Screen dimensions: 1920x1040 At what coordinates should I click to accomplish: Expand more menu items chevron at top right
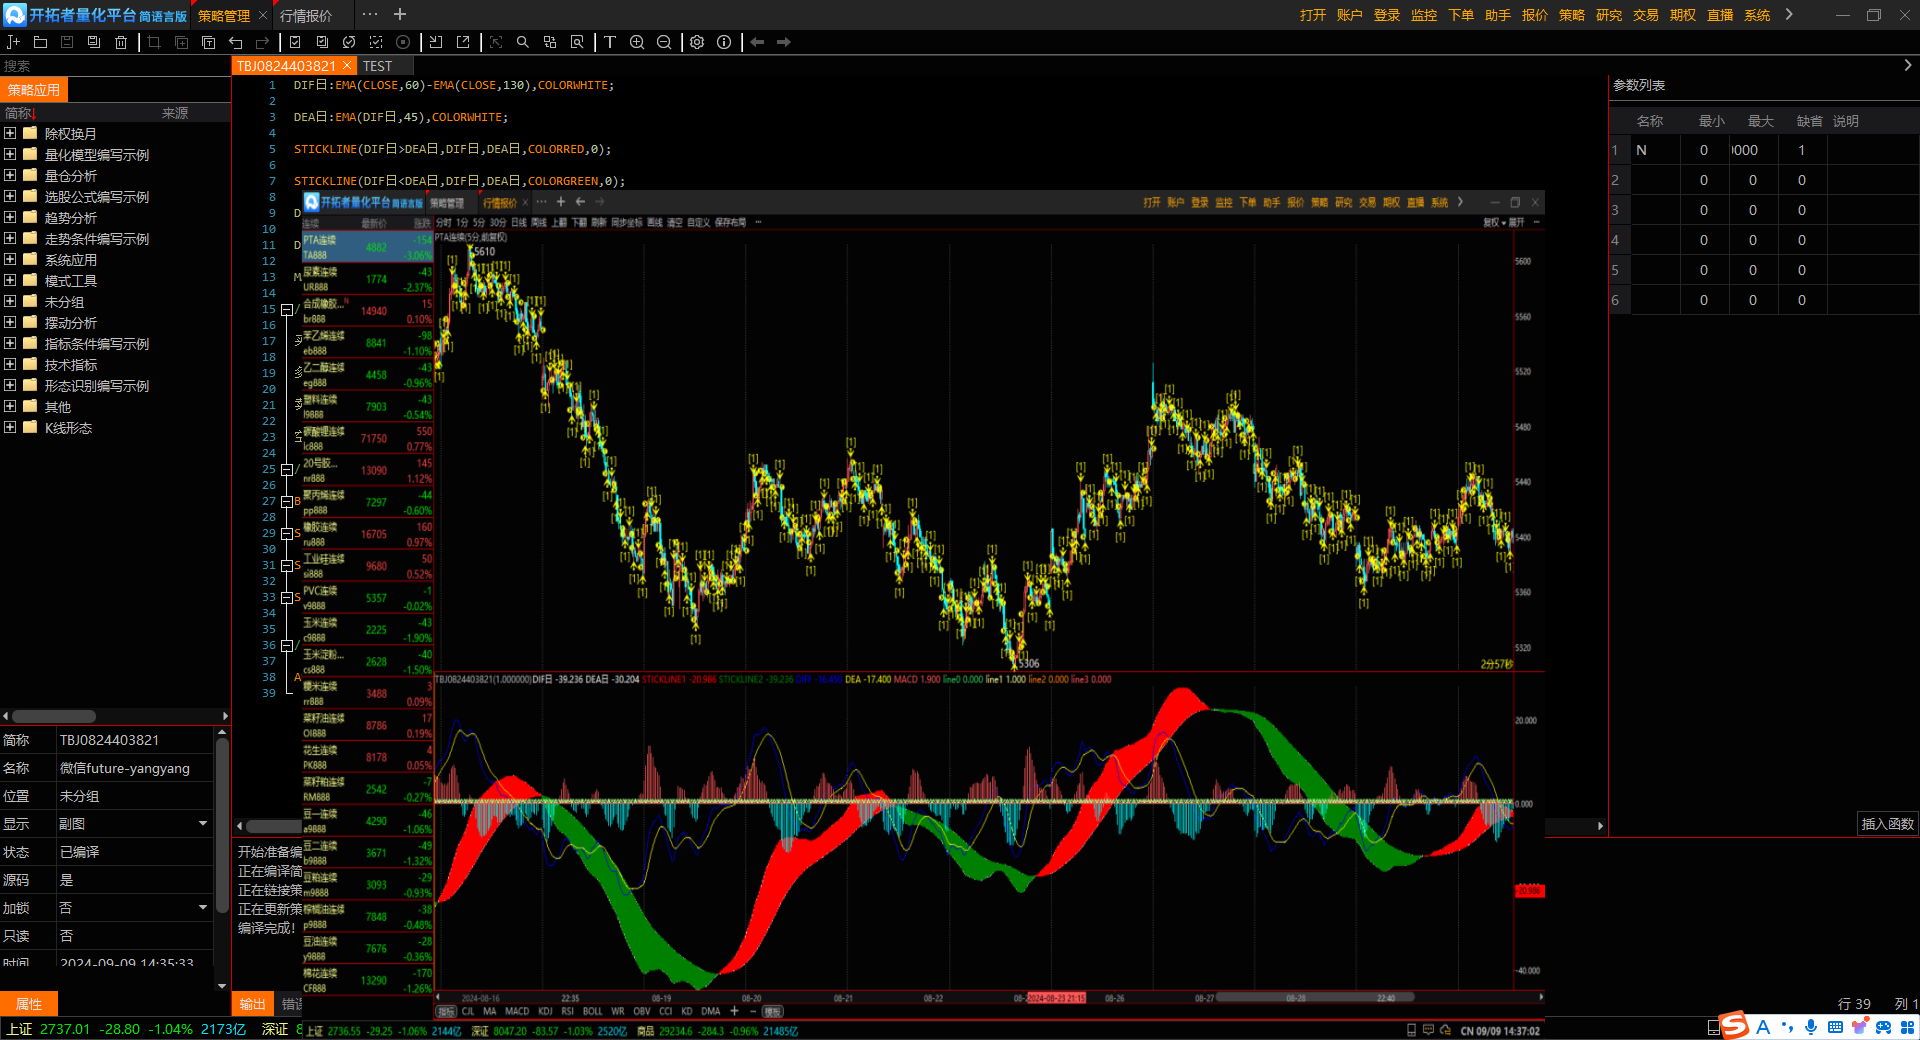click(x=1789, y=14)
